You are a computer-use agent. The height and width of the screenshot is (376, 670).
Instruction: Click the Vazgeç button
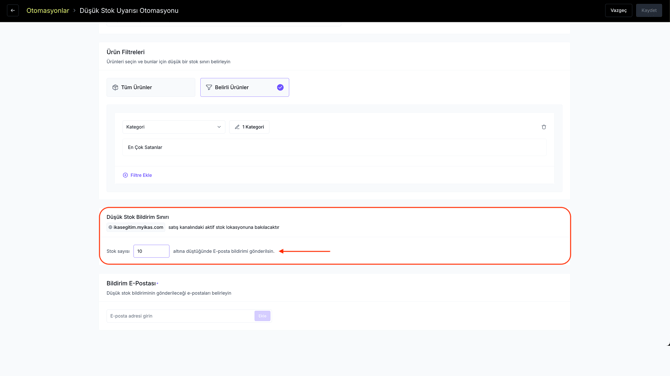(618, 10)
